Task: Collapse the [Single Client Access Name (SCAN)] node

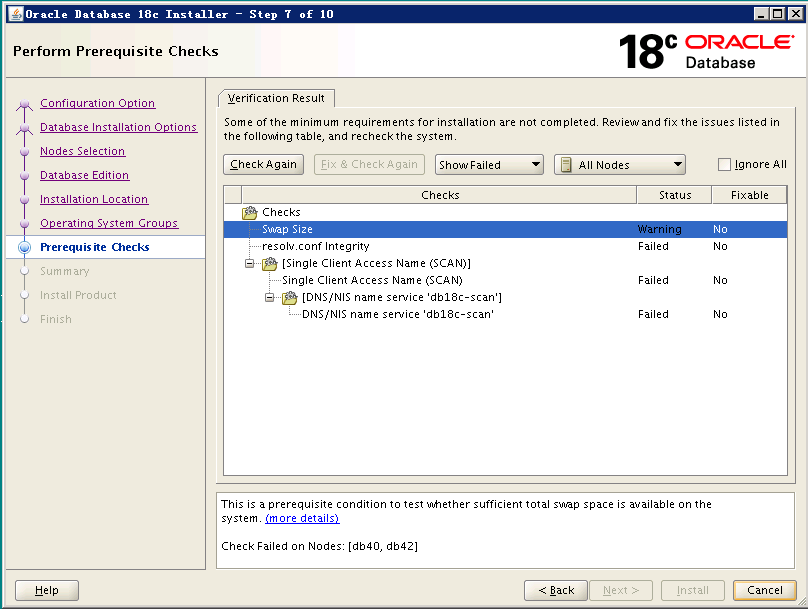Action: click(249, 263)
